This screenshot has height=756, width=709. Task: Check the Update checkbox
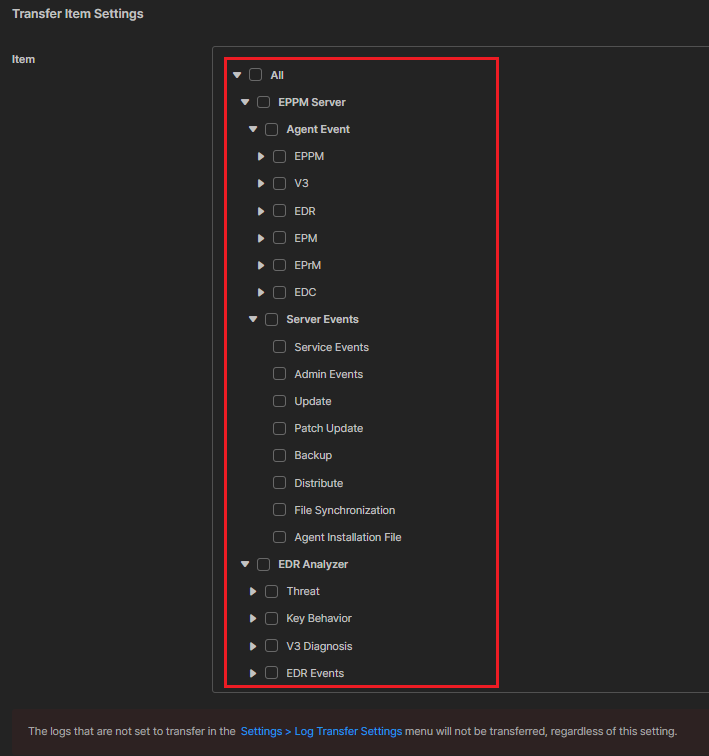(x=280, y=401)
